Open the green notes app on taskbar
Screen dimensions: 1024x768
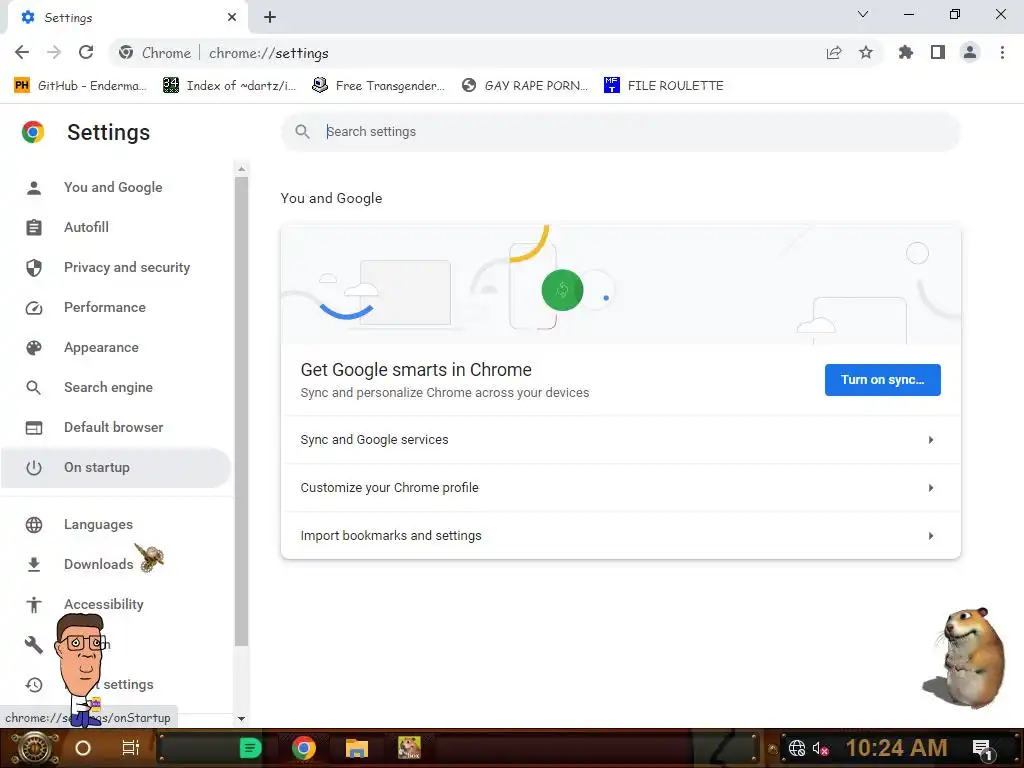[250, 748]
